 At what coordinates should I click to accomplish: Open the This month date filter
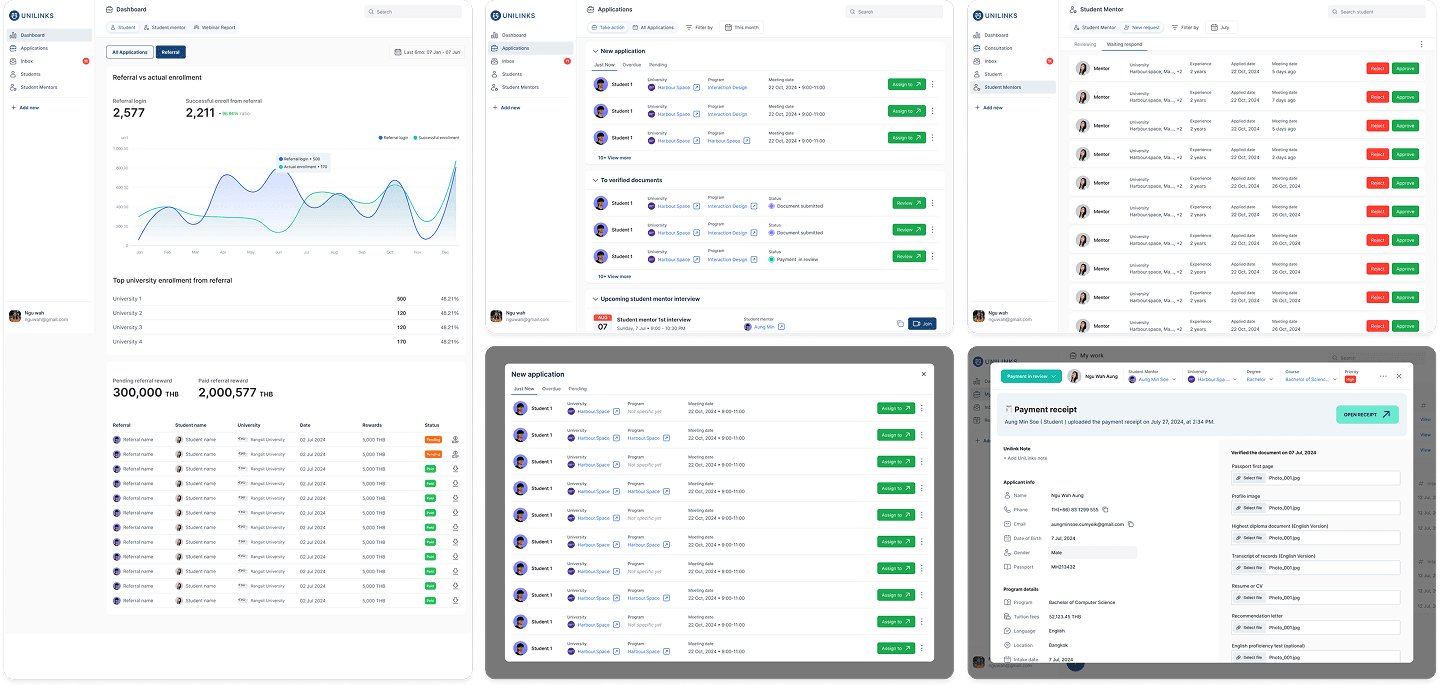742,27
